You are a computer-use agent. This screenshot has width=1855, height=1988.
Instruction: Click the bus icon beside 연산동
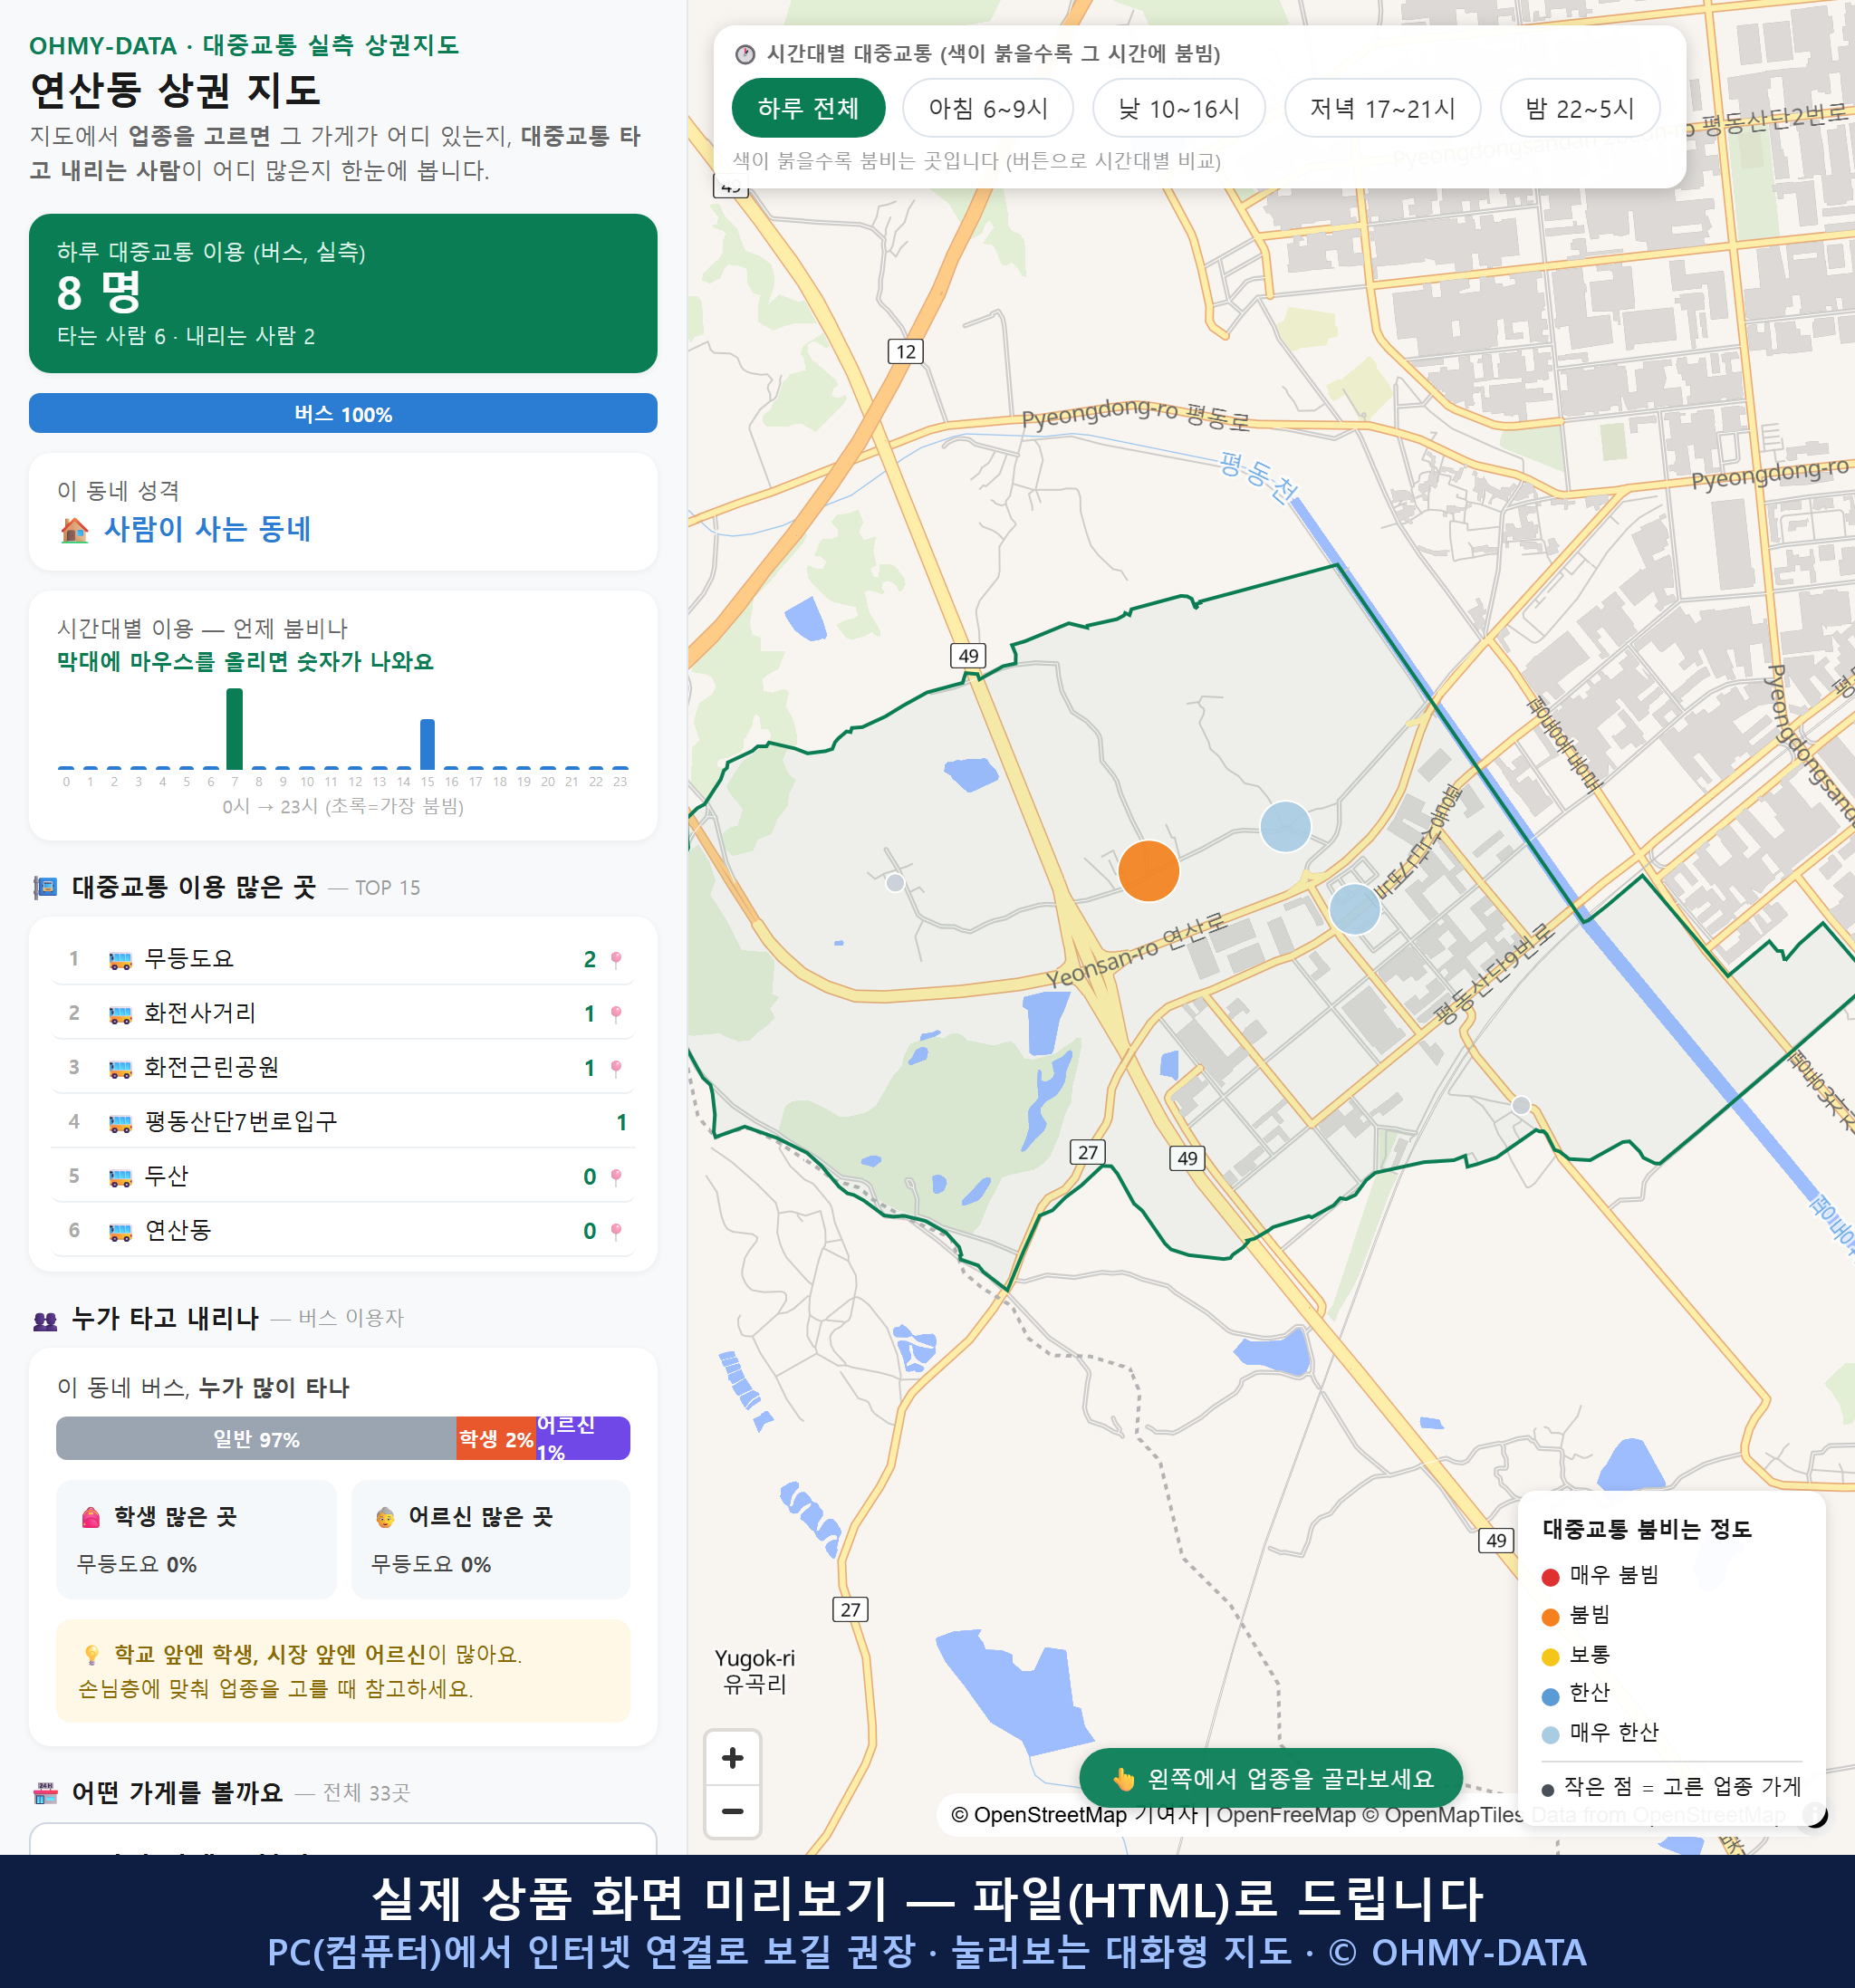(120, 1232)
